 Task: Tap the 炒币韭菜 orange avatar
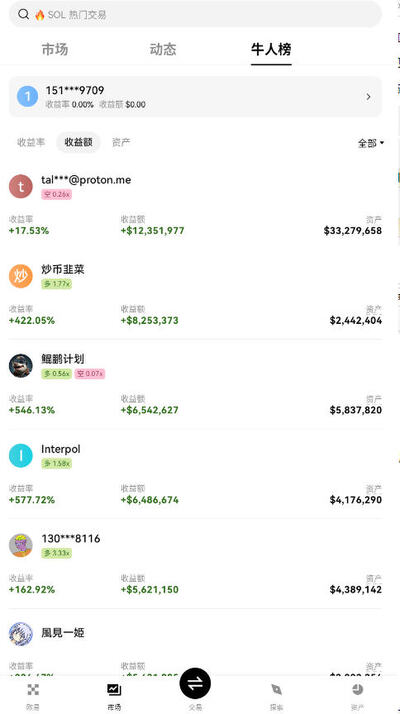pos(21,276)
